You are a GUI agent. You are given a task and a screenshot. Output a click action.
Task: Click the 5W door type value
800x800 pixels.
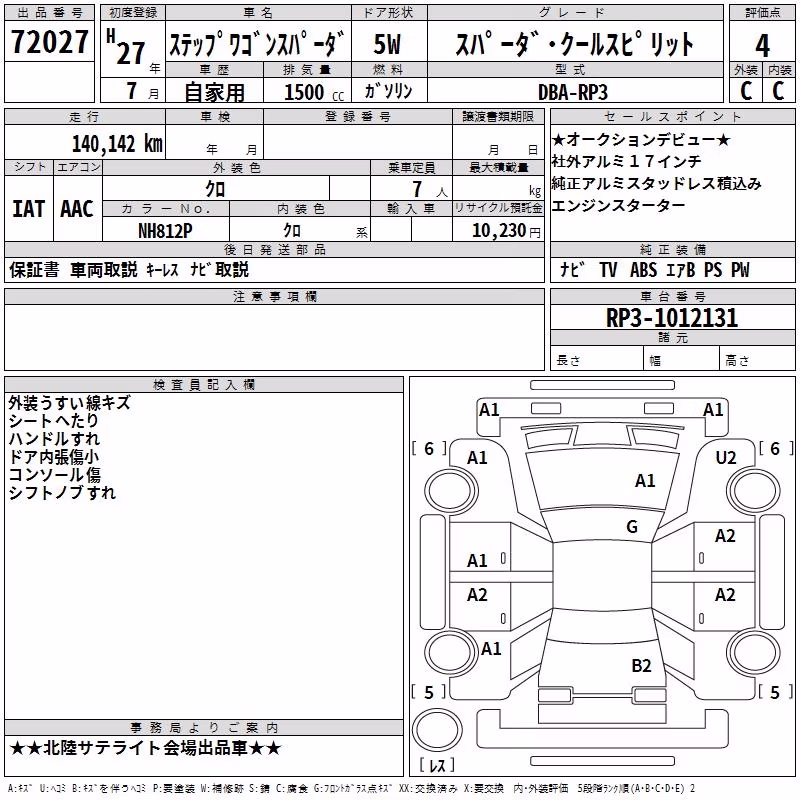(388, 44)
